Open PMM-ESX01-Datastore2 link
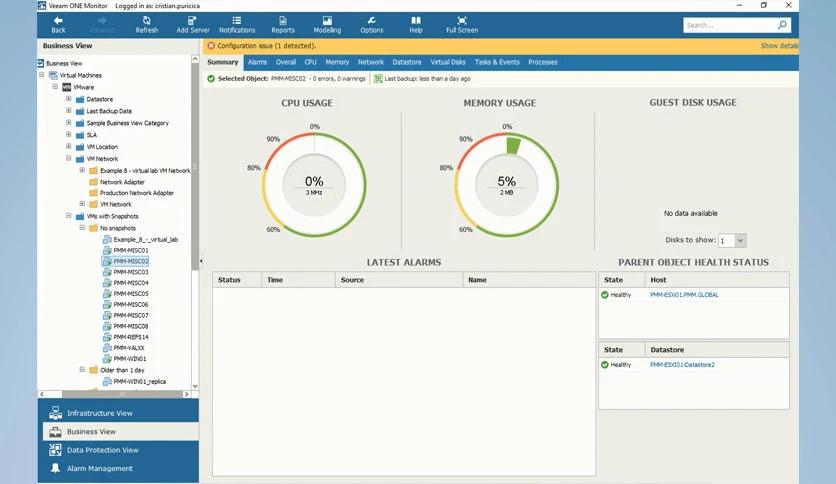This screenshot has height=484, width=836. click(x=682, y=365)
